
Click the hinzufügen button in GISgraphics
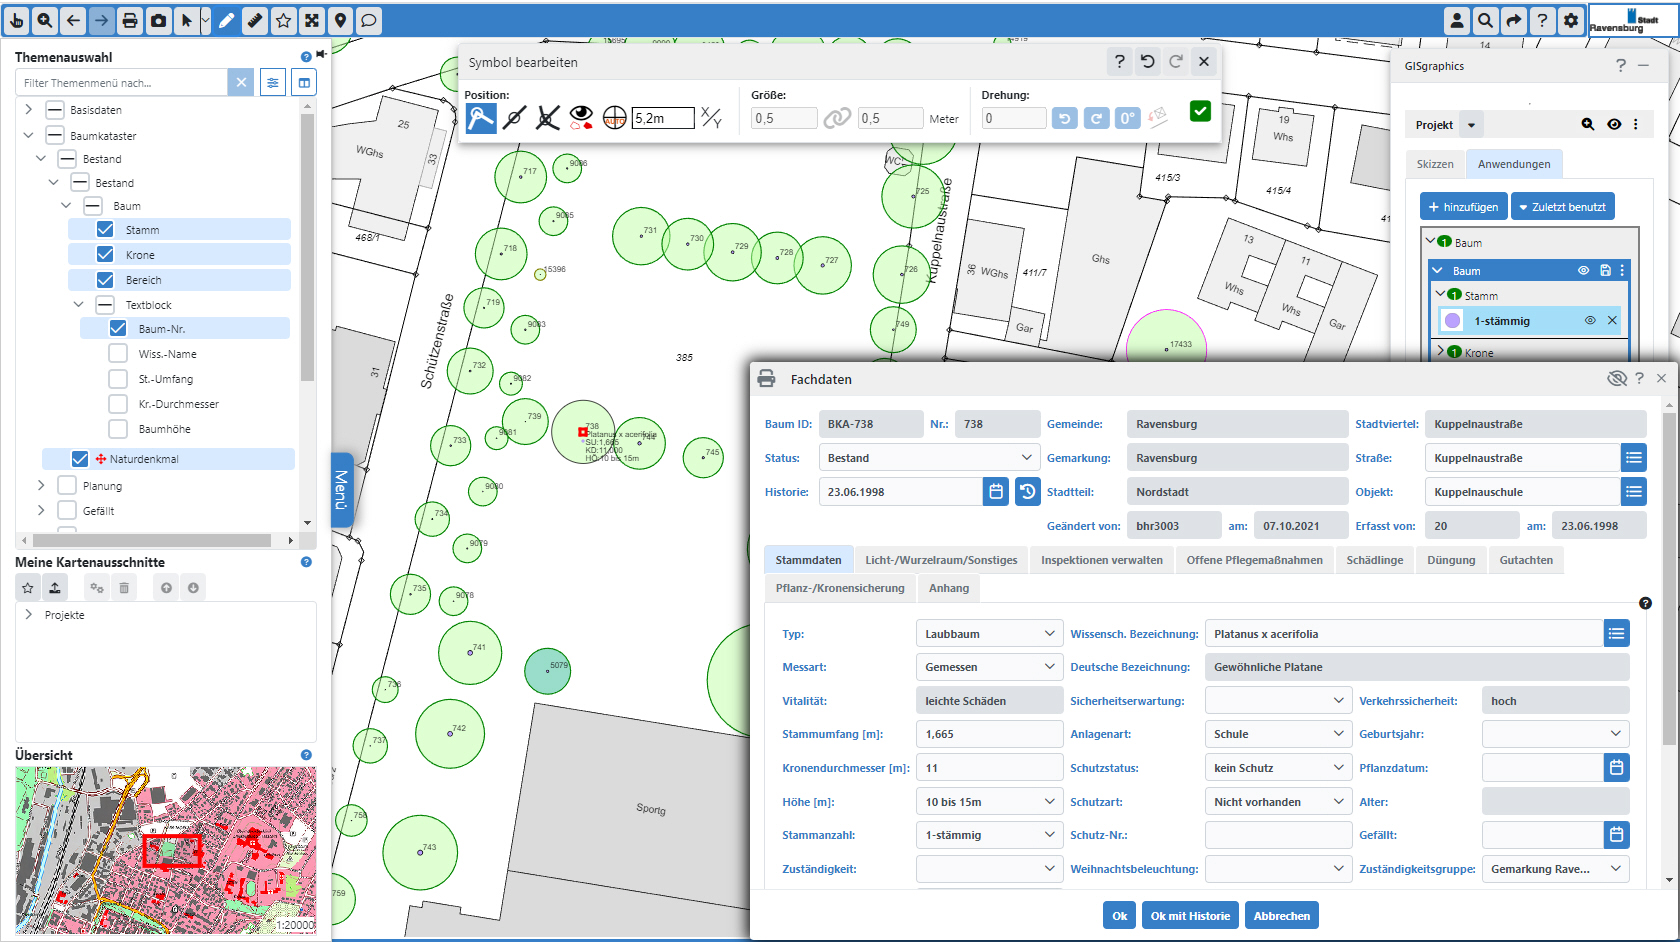pos(1463,206)
